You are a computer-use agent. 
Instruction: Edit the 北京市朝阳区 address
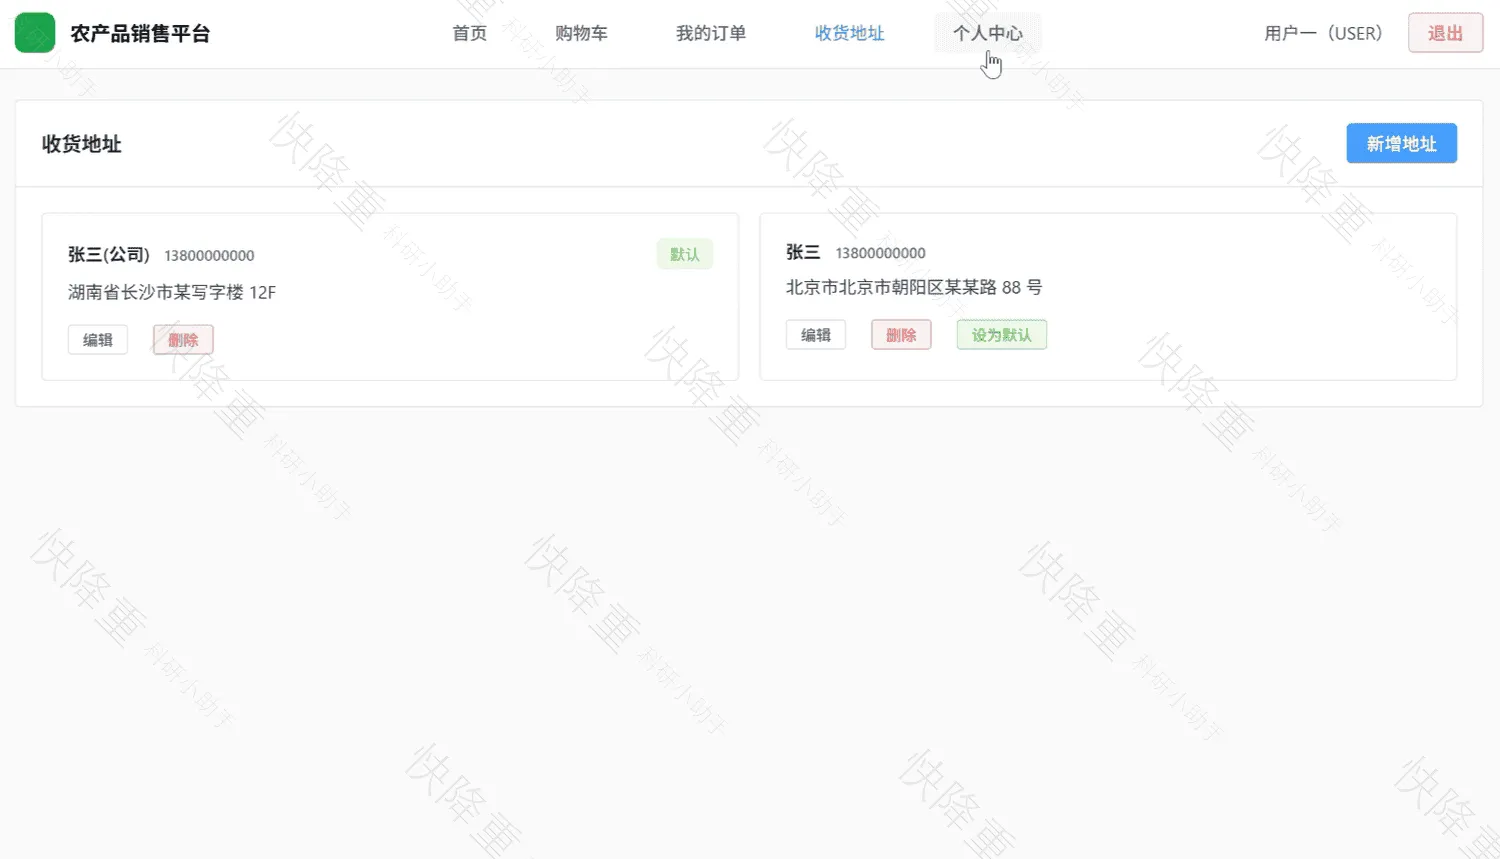click(816, 335)
